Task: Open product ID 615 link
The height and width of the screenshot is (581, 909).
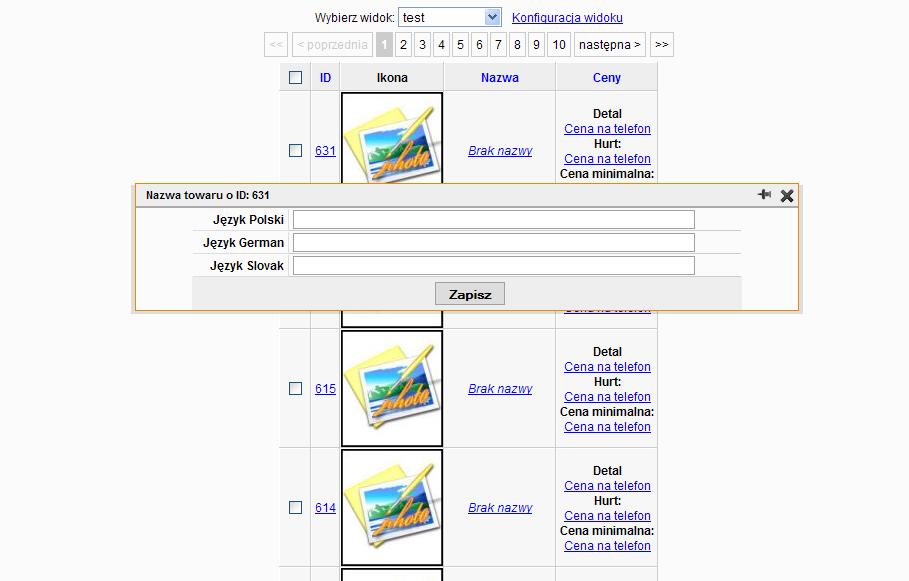Action: pyautogui.click(x=325, y=388)
